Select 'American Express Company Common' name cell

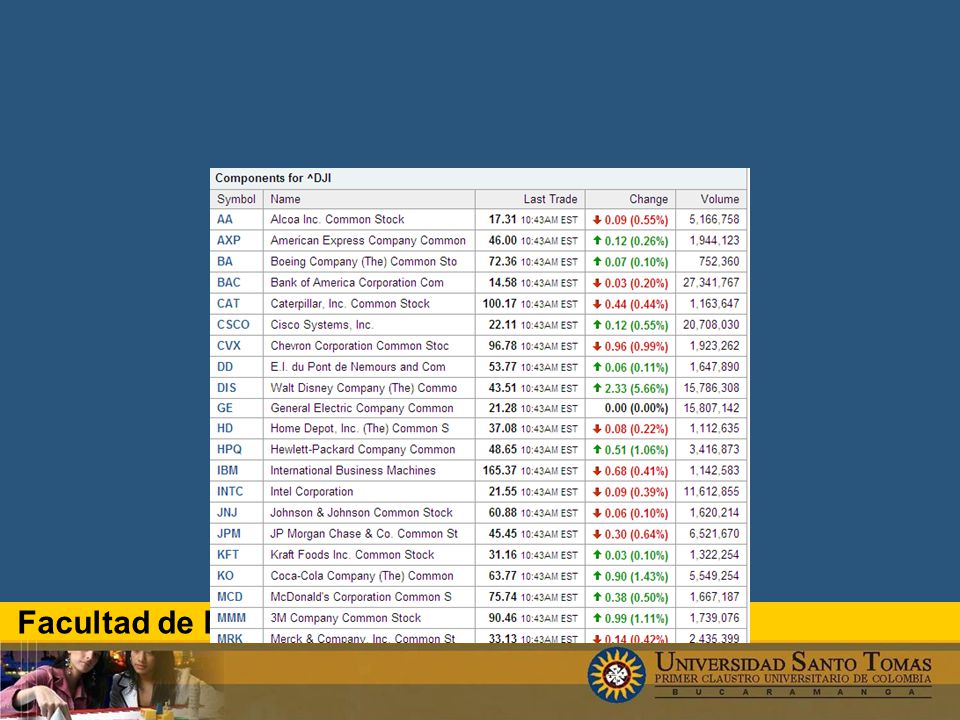(x=368, y=241)
